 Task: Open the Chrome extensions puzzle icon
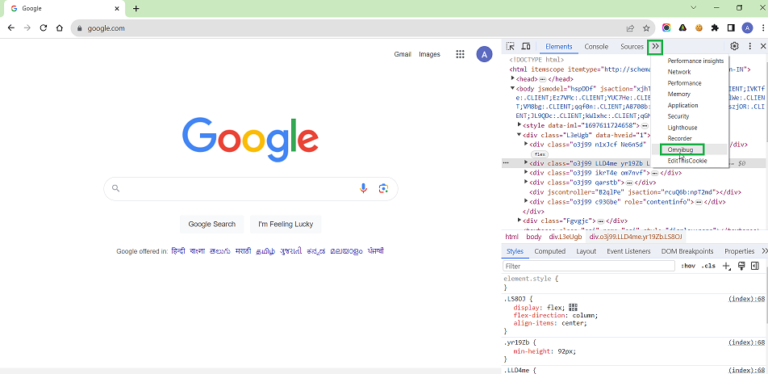coord(715,28)
